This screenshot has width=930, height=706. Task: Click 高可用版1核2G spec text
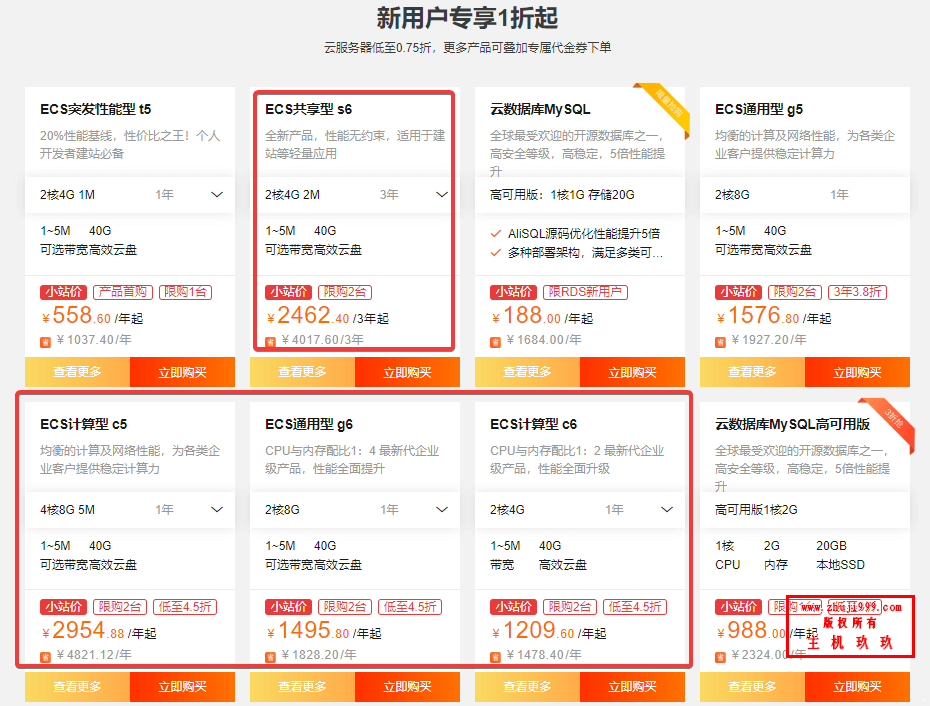click(x=756, y=510)
